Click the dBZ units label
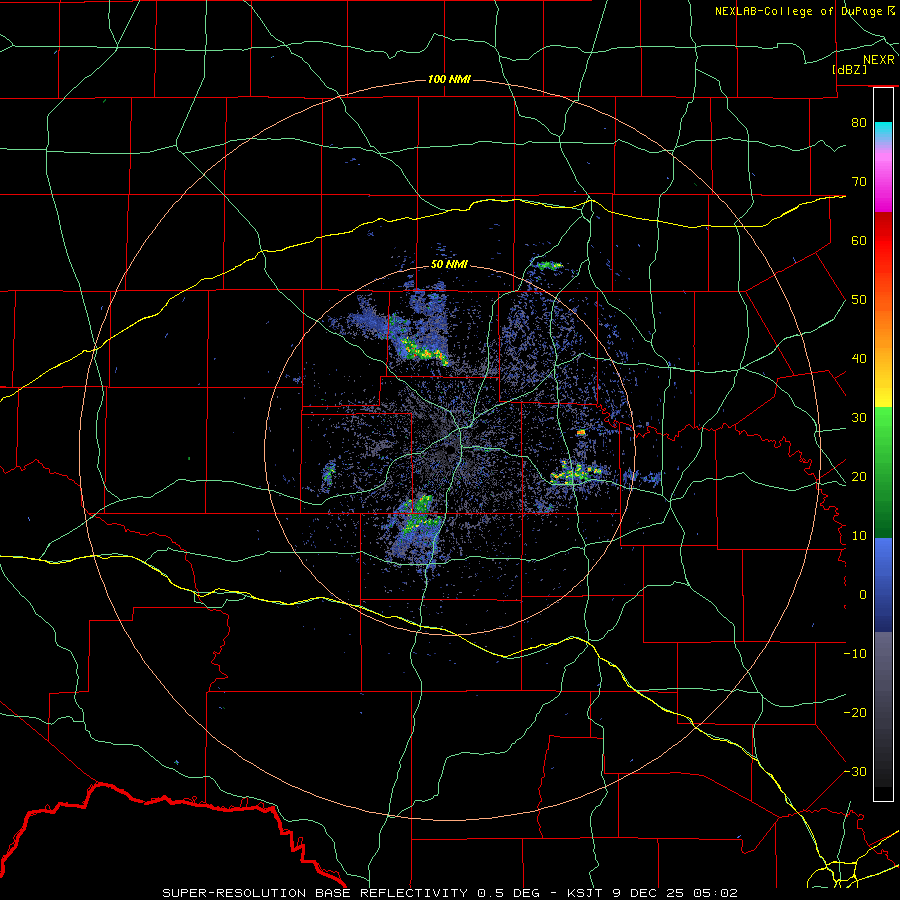Image resolution: width=900 pixels, height=900 pixels. [x=850, y=69]
